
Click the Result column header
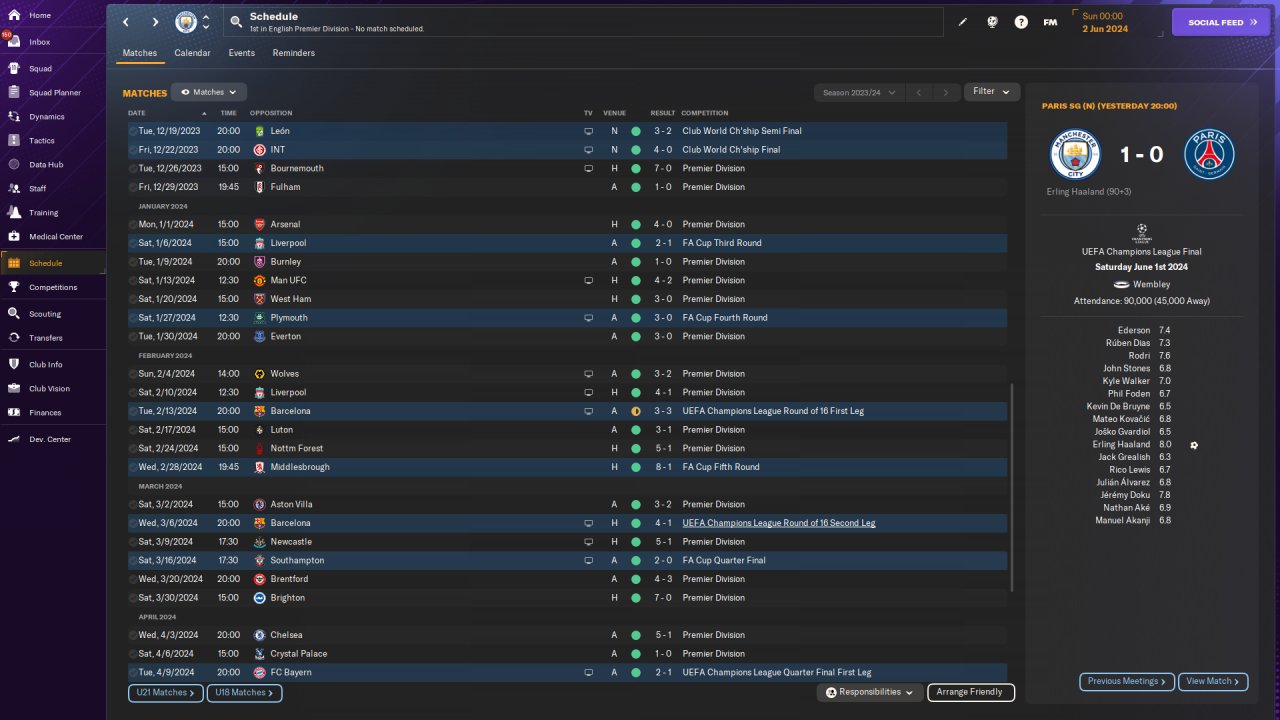(x=662, y=113)
